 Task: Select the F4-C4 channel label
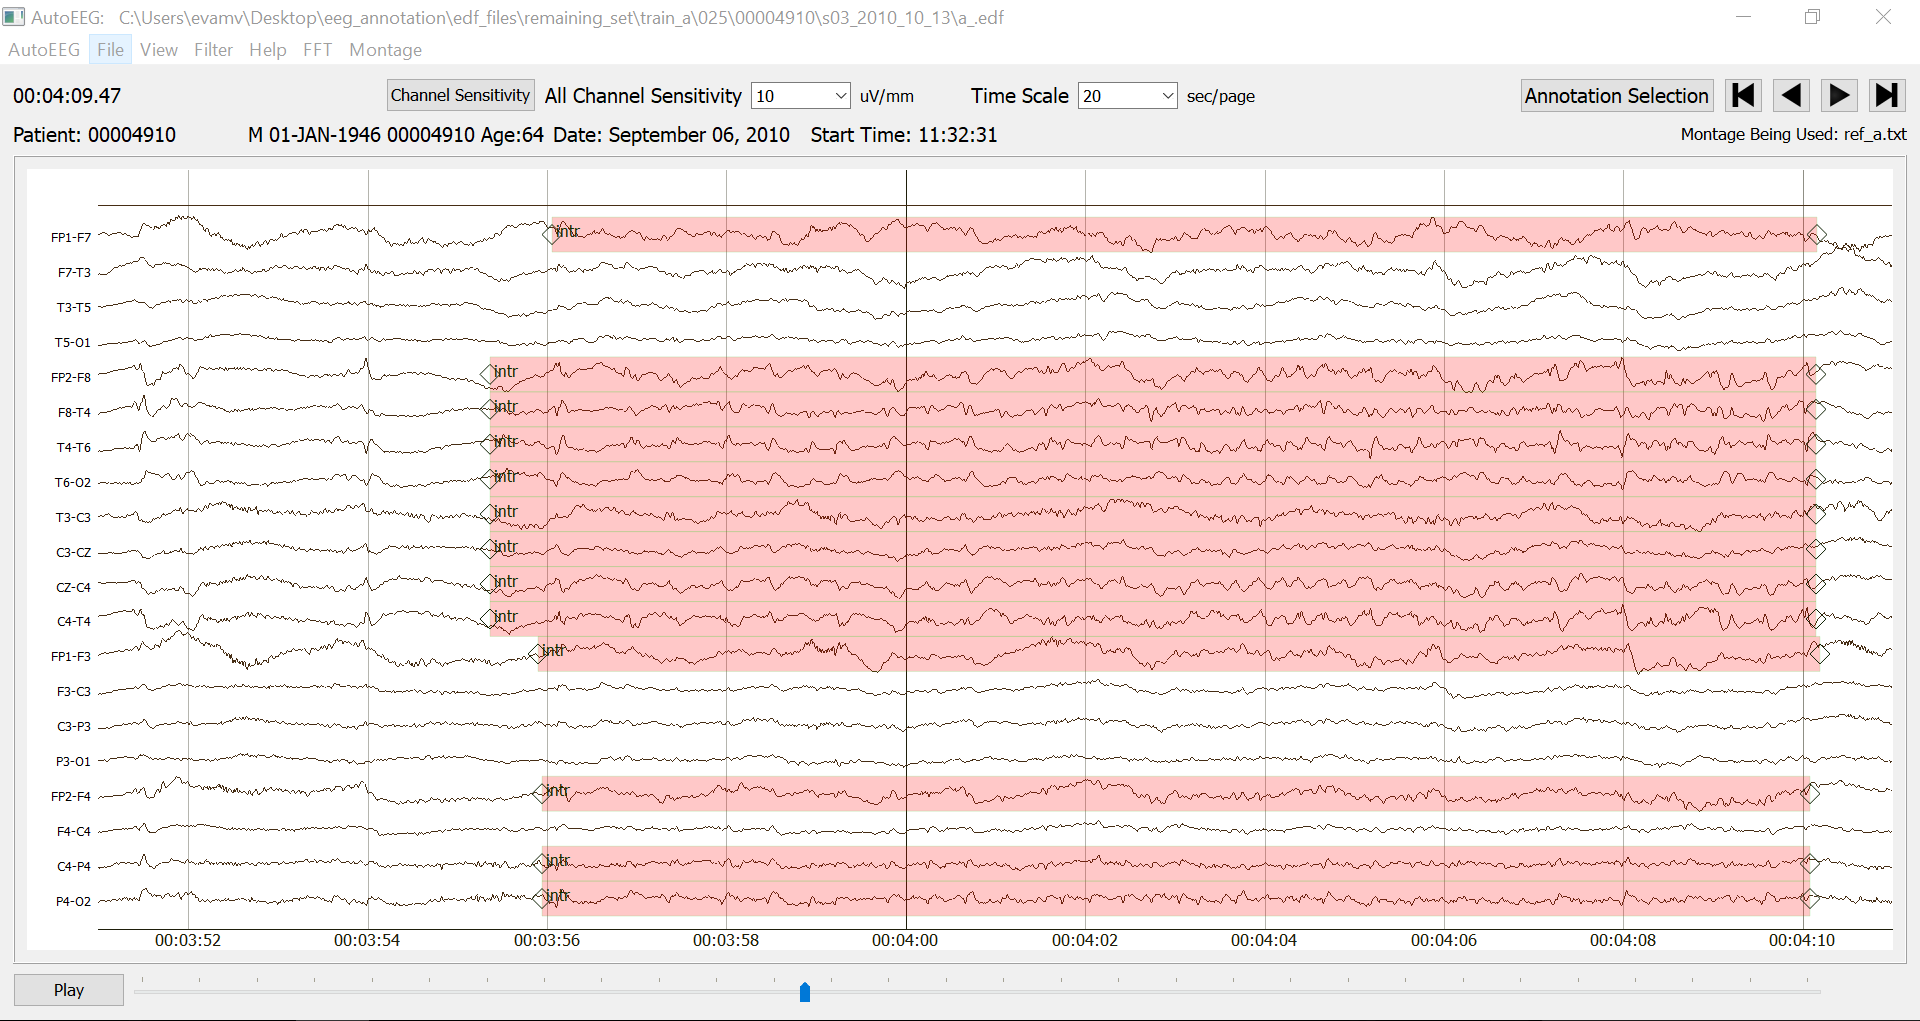pyautogui.click(x=74, y=832)
